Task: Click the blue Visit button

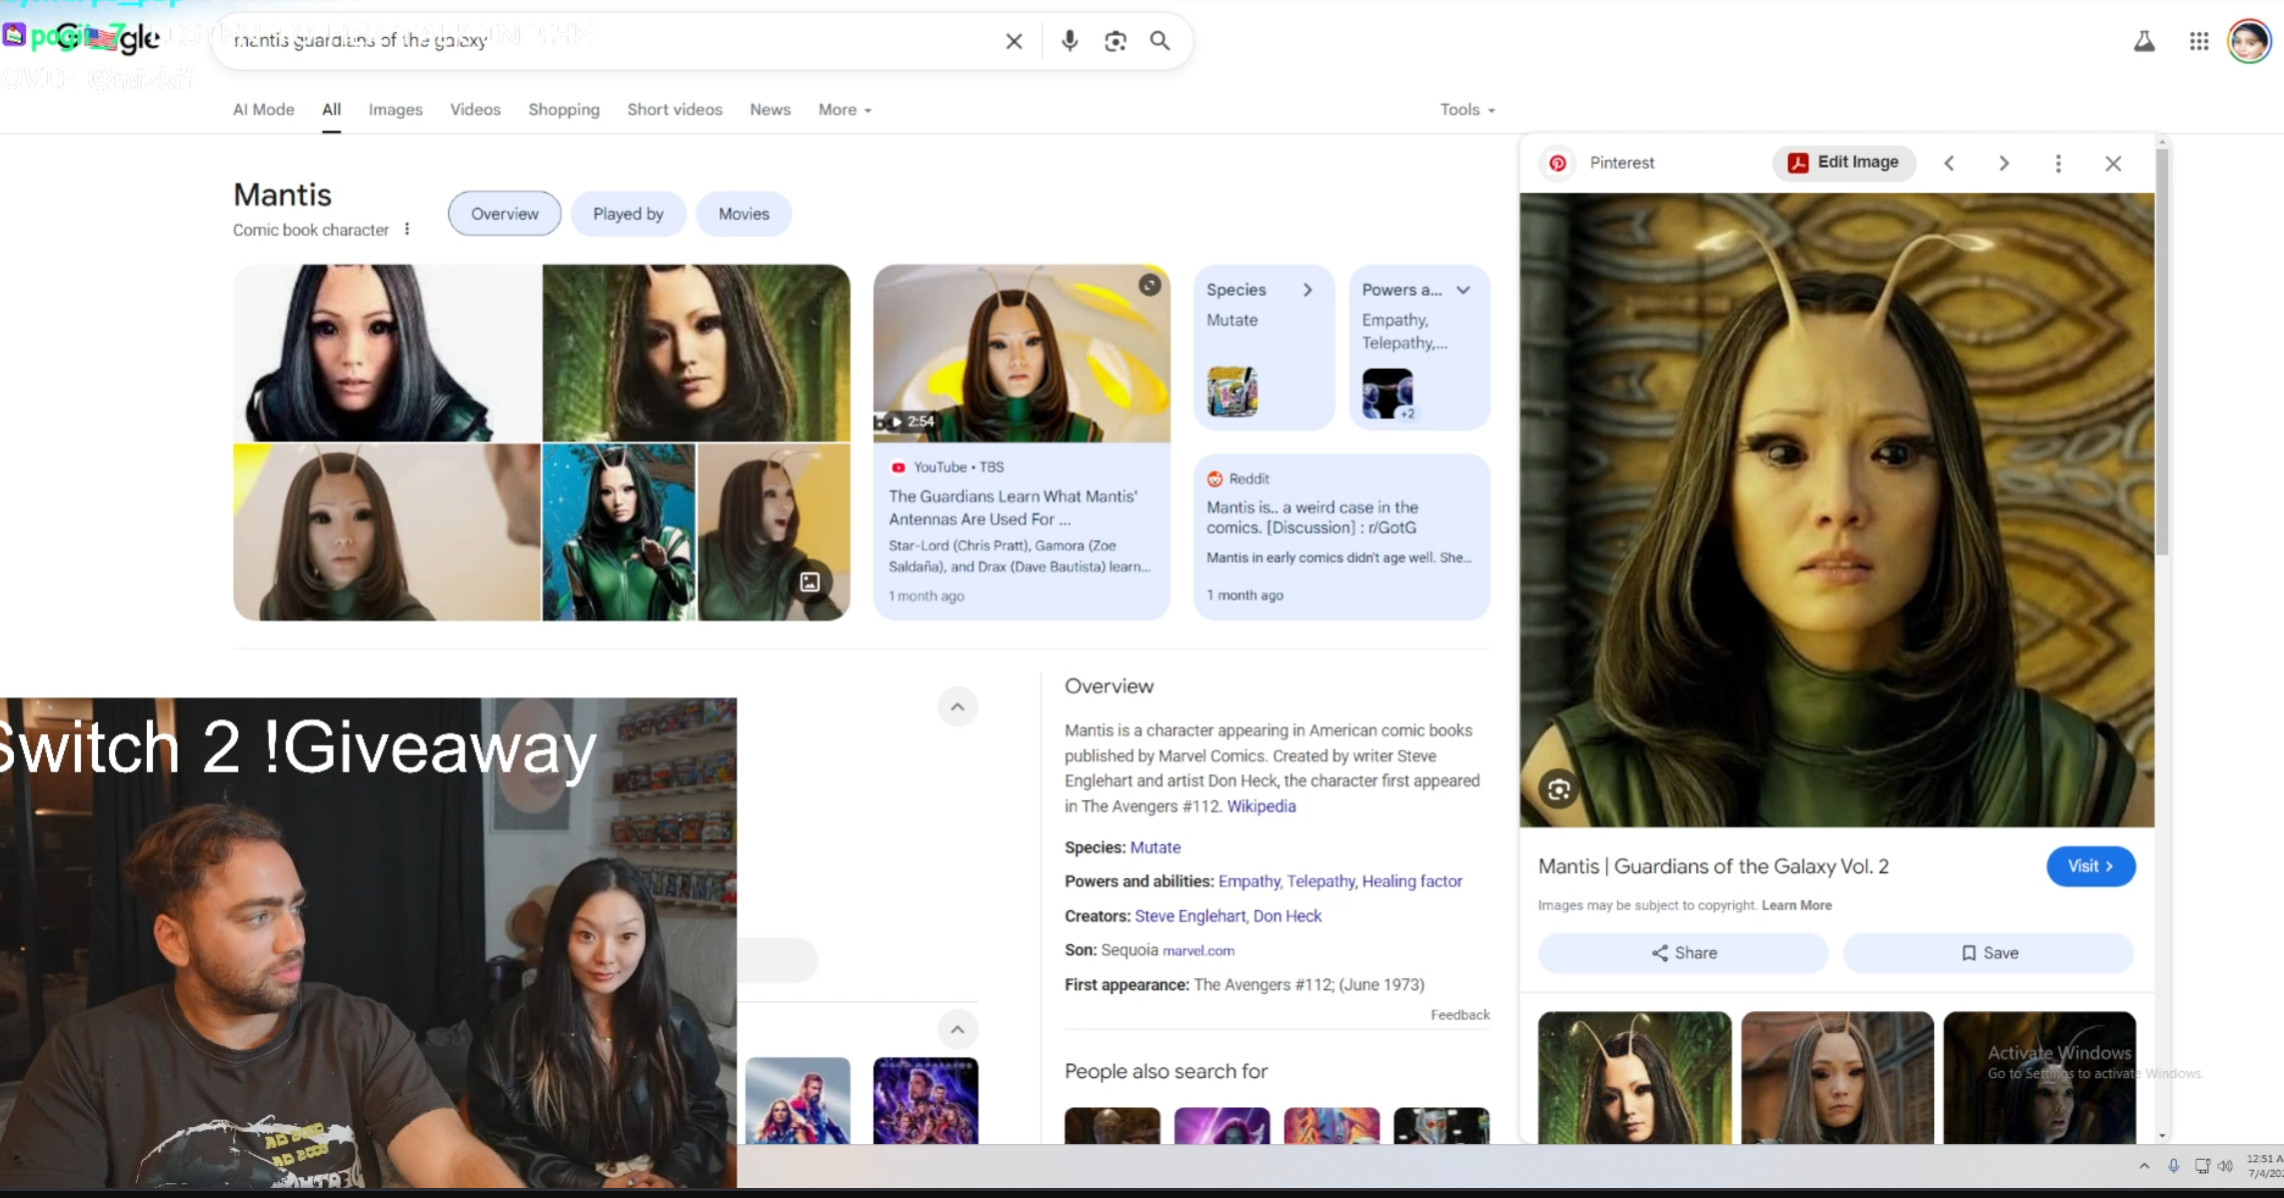Action: pos(2091,866)
